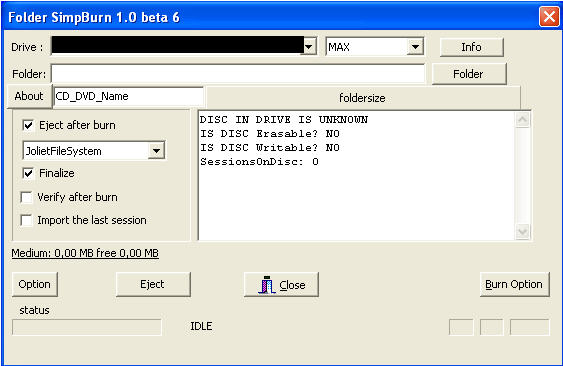Click the status progress bar
Viewport: 563px width, 366px height.
[x=87, y=327]
